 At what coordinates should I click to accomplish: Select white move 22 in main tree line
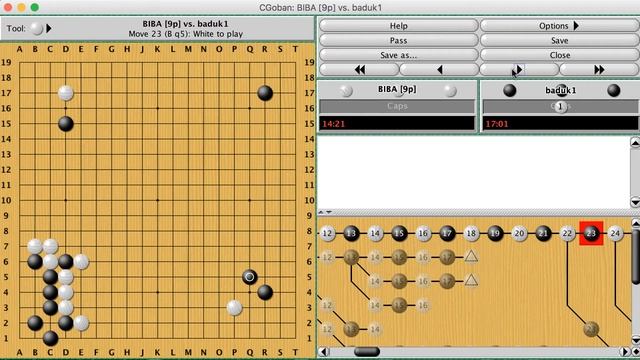coord(567,233)
